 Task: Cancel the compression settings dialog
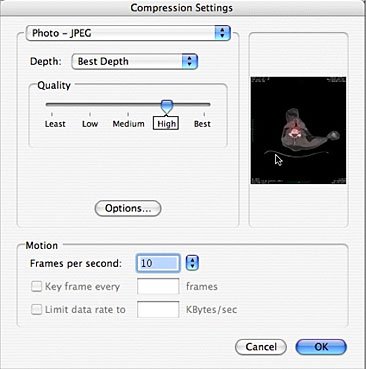pyautogui.click(x=261, y=347)
